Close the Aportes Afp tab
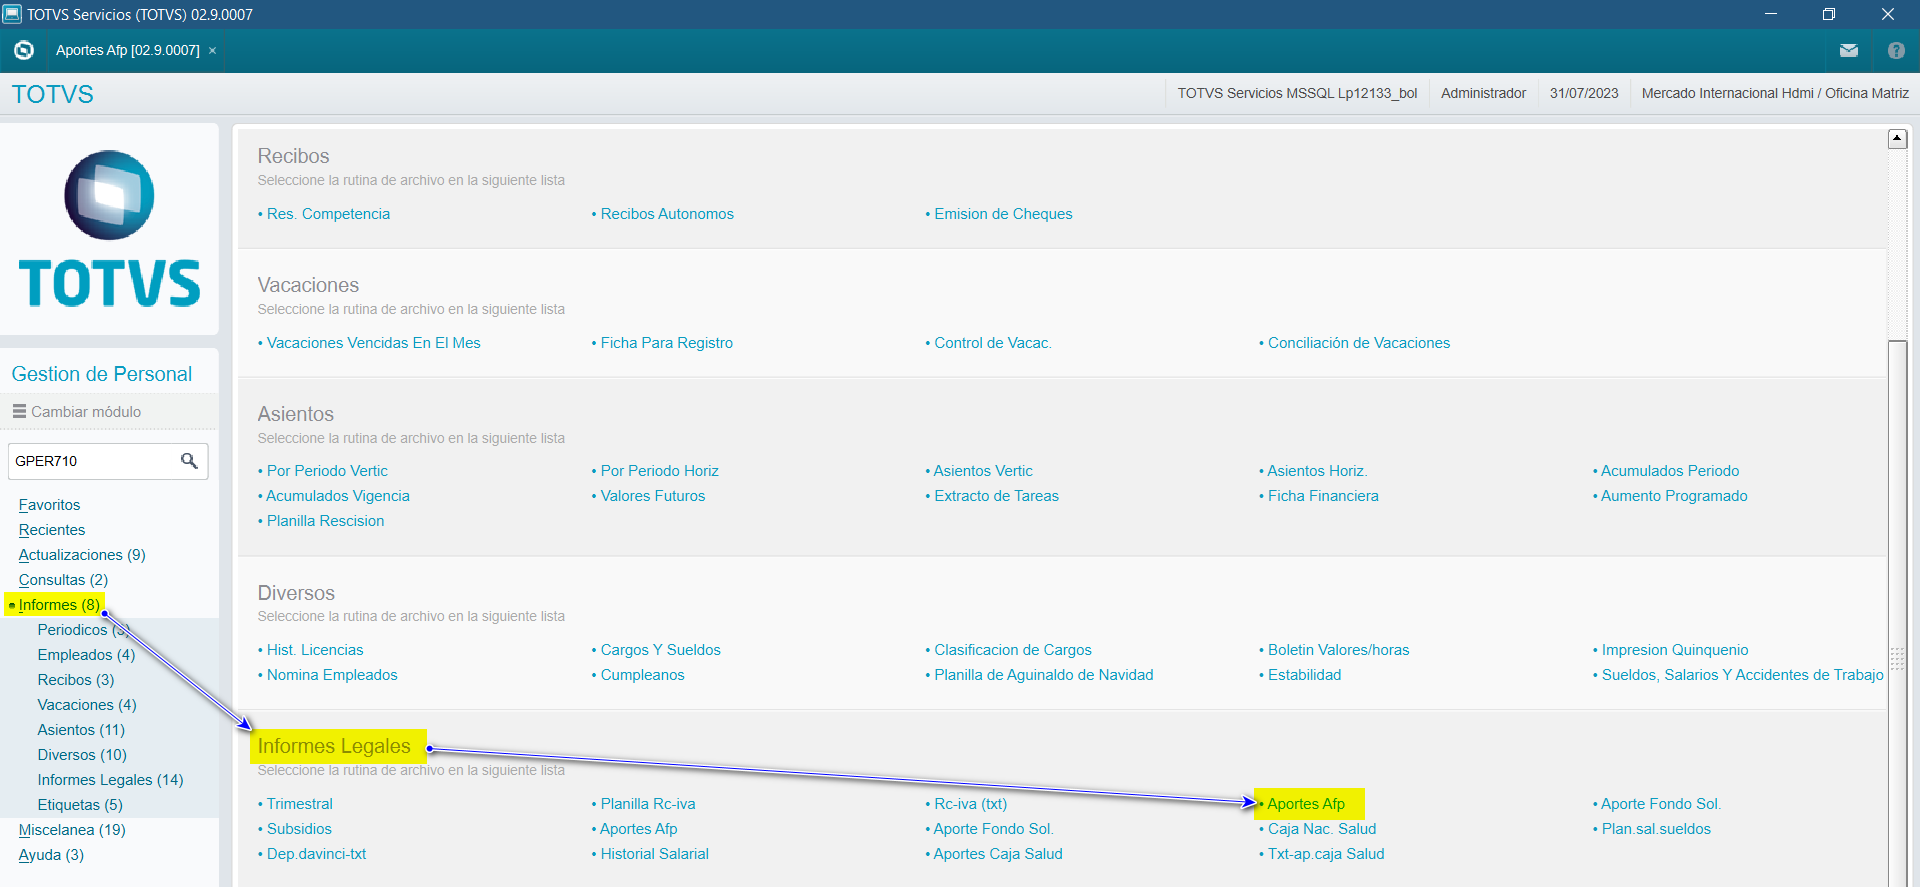Image resolution: width=1920 pixels, height=887 pixels. tap(212, 51)
